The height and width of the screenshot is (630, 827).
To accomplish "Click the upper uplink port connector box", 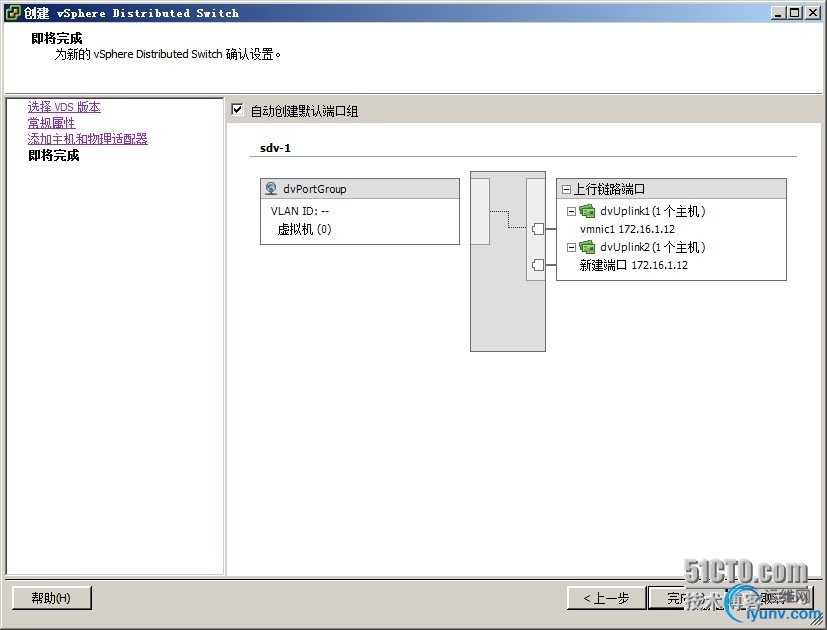I will [x=538, y=229].
